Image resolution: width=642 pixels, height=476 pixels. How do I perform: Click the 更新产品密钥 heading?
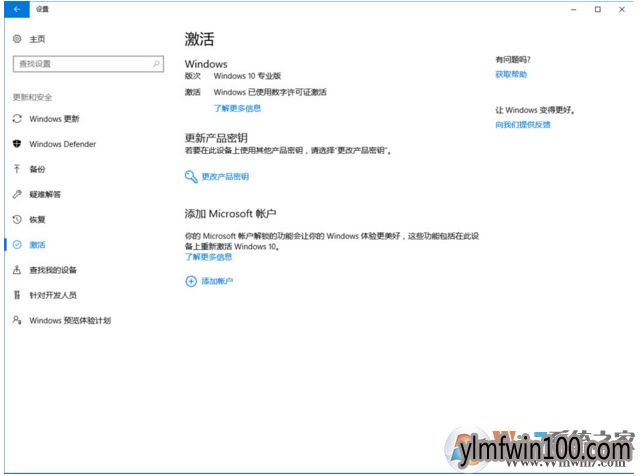(x=216, y=138)
